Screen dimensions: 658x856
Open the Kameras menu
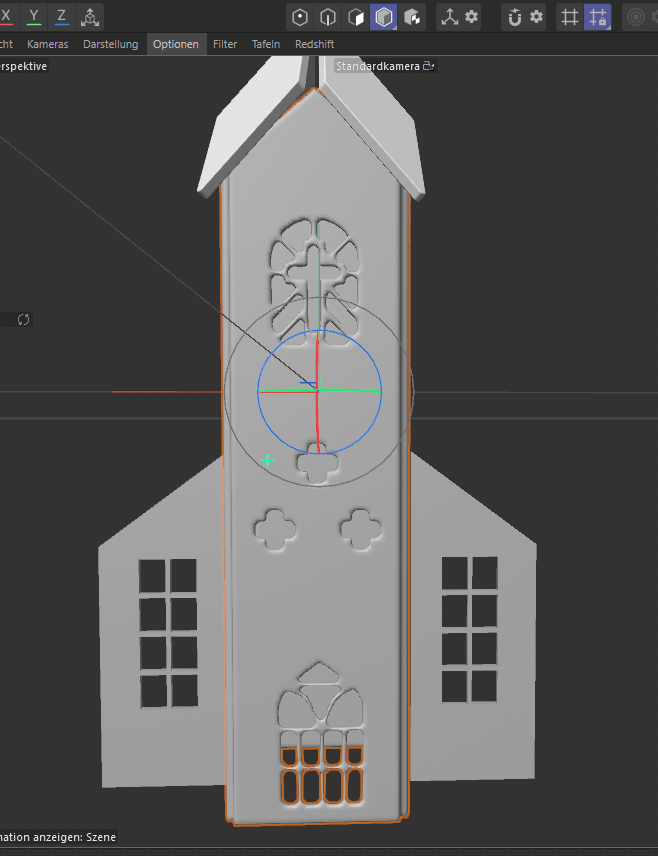coord(48,44)
